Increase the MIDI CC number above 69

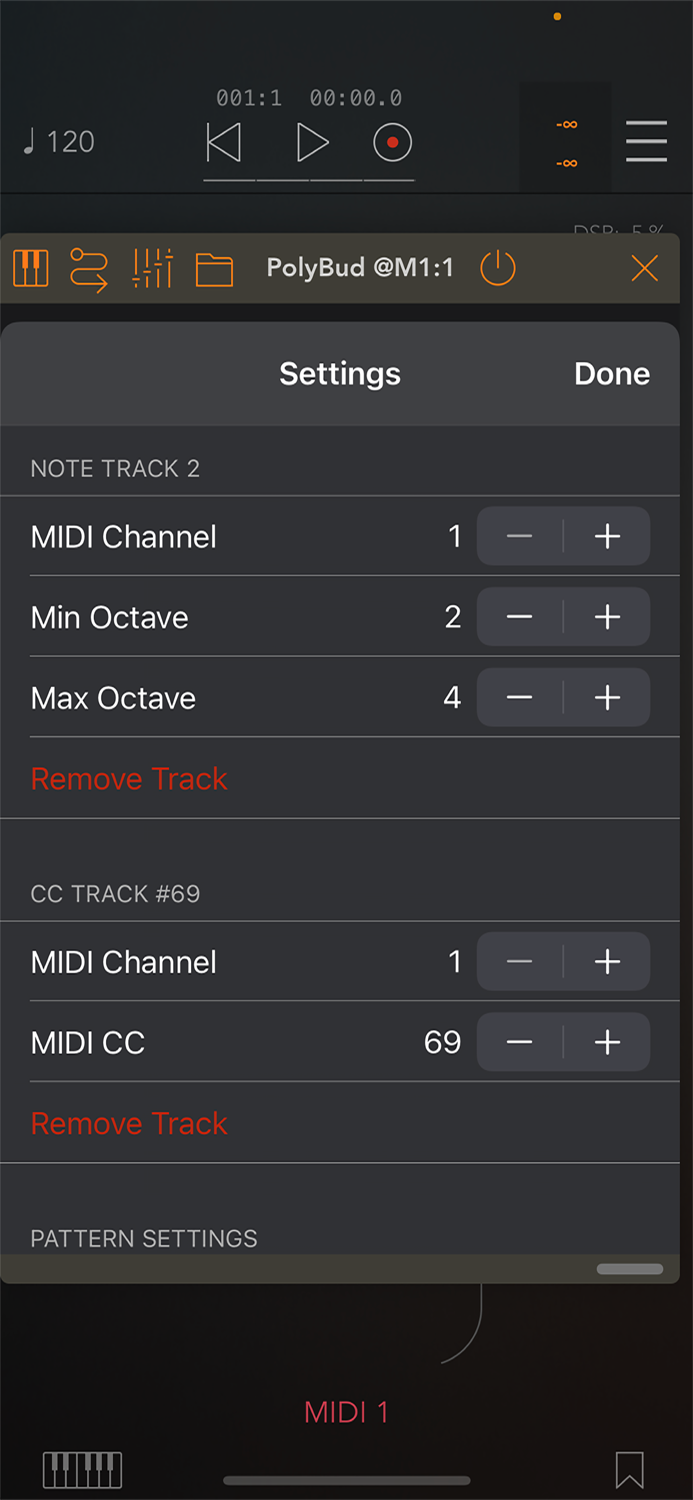point(606,1042)
